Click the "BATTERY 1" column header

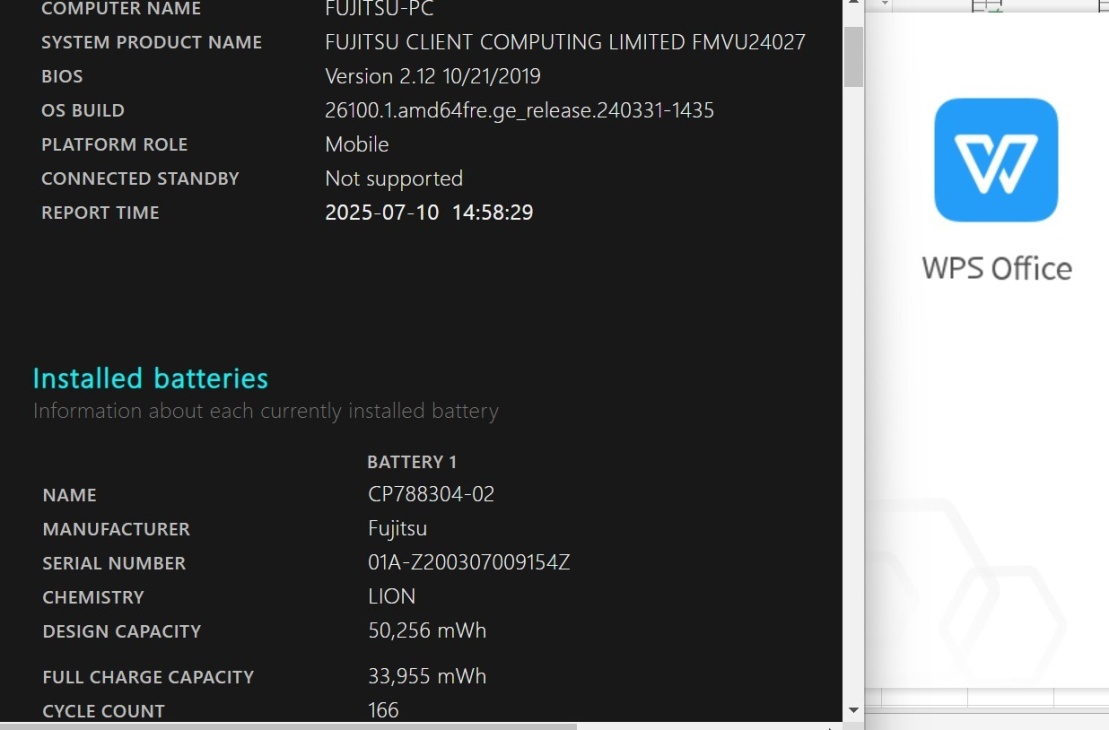412,462
